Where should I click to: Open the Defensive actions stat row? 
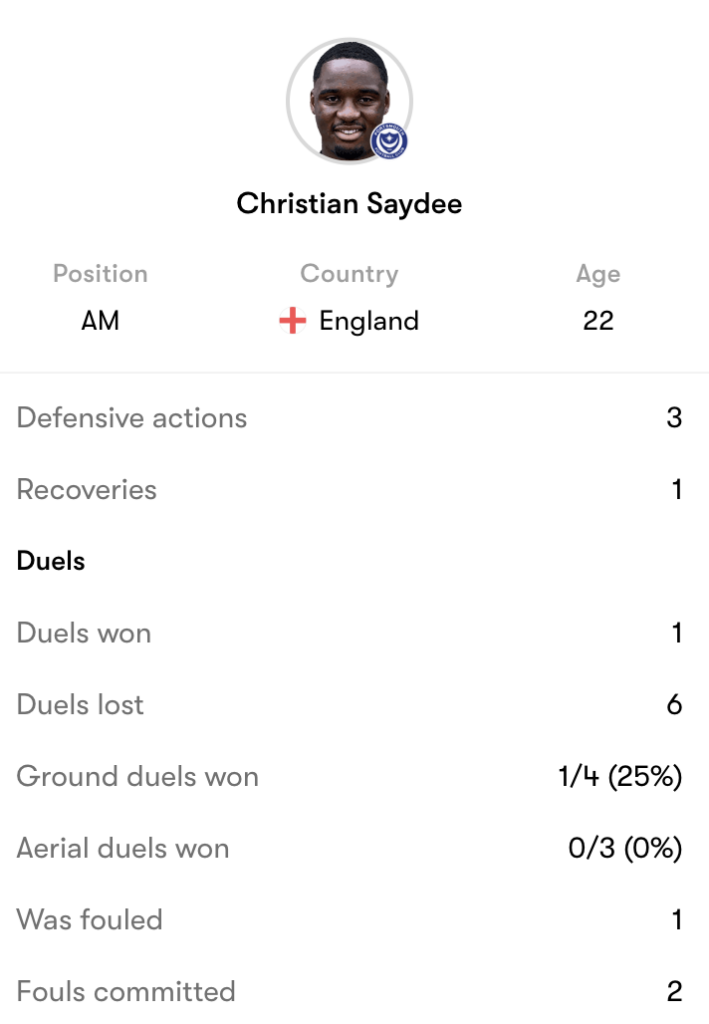tap(349, 417)
